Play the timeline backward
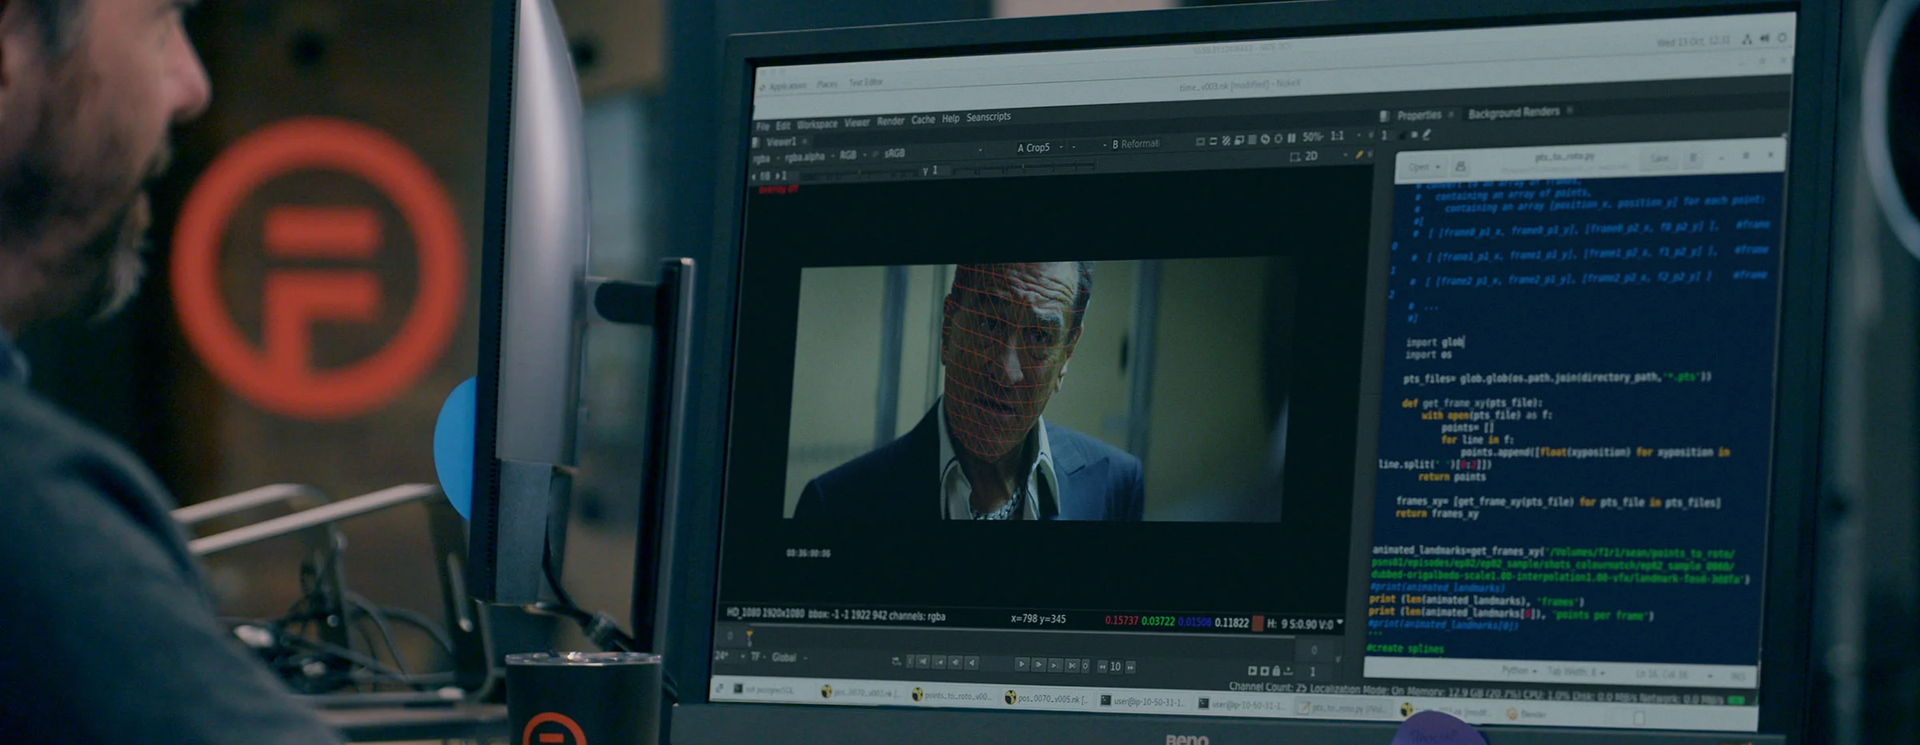This screenshot has height=745, width=1920. [971, 663]
